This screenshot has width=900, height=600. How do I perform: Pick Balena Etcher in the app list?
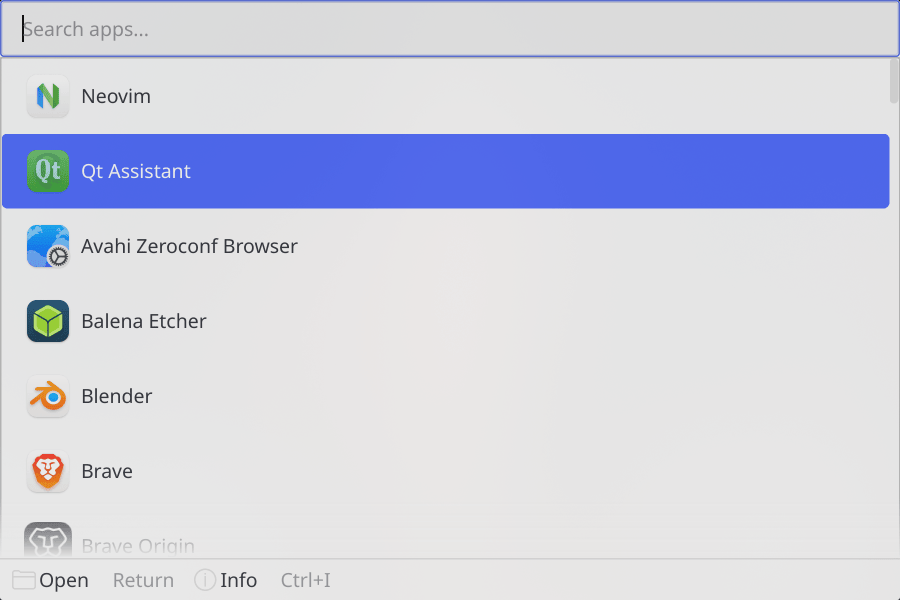[445, 321]
